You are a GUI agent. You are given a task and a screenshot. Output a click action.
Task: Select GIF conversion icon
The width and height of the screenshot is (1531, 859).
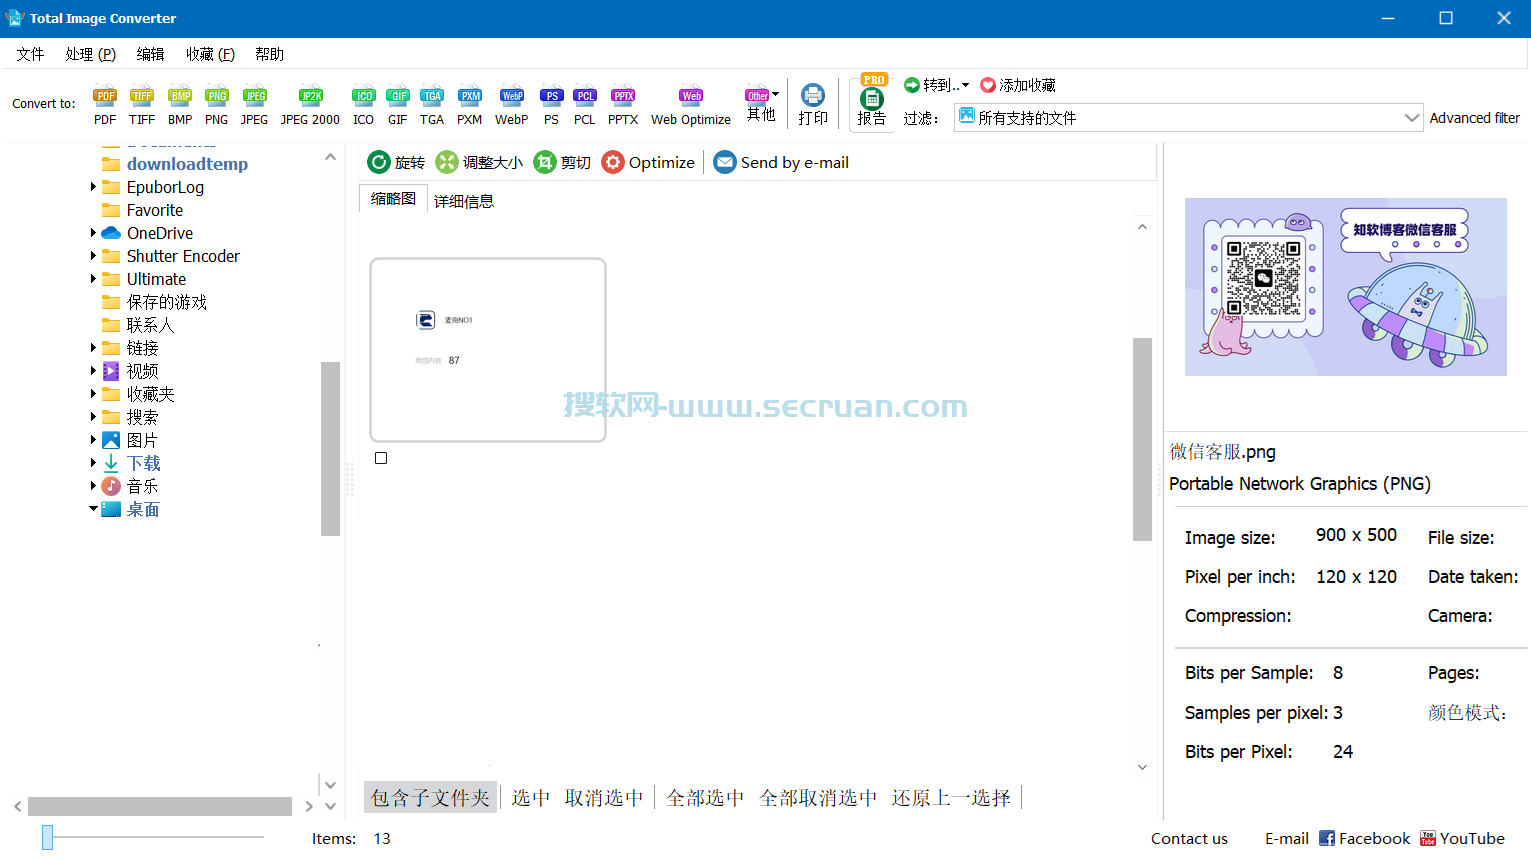point(398,105)
